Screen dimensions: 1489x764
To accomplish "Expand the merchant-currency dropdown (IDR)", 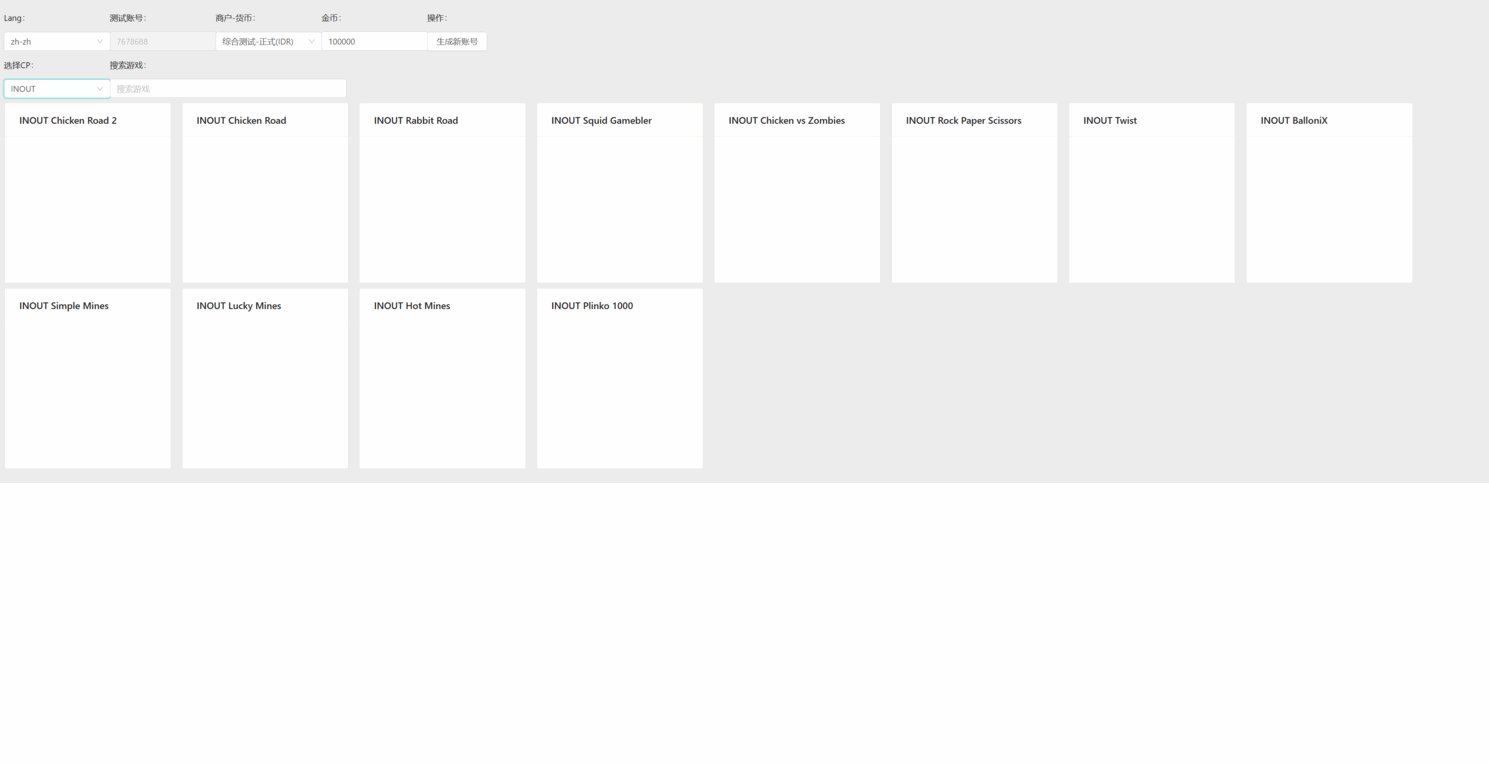I will (x=267, y=41).
